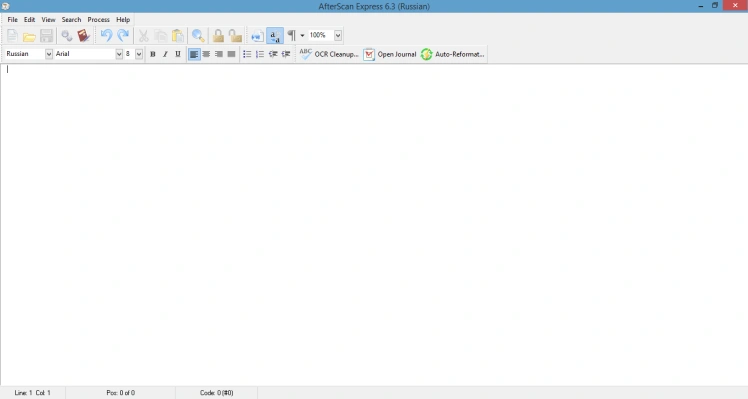This screenshot has height=399, width=748.
Task: Redo the last undone action
Action: (x=123, y=36)
